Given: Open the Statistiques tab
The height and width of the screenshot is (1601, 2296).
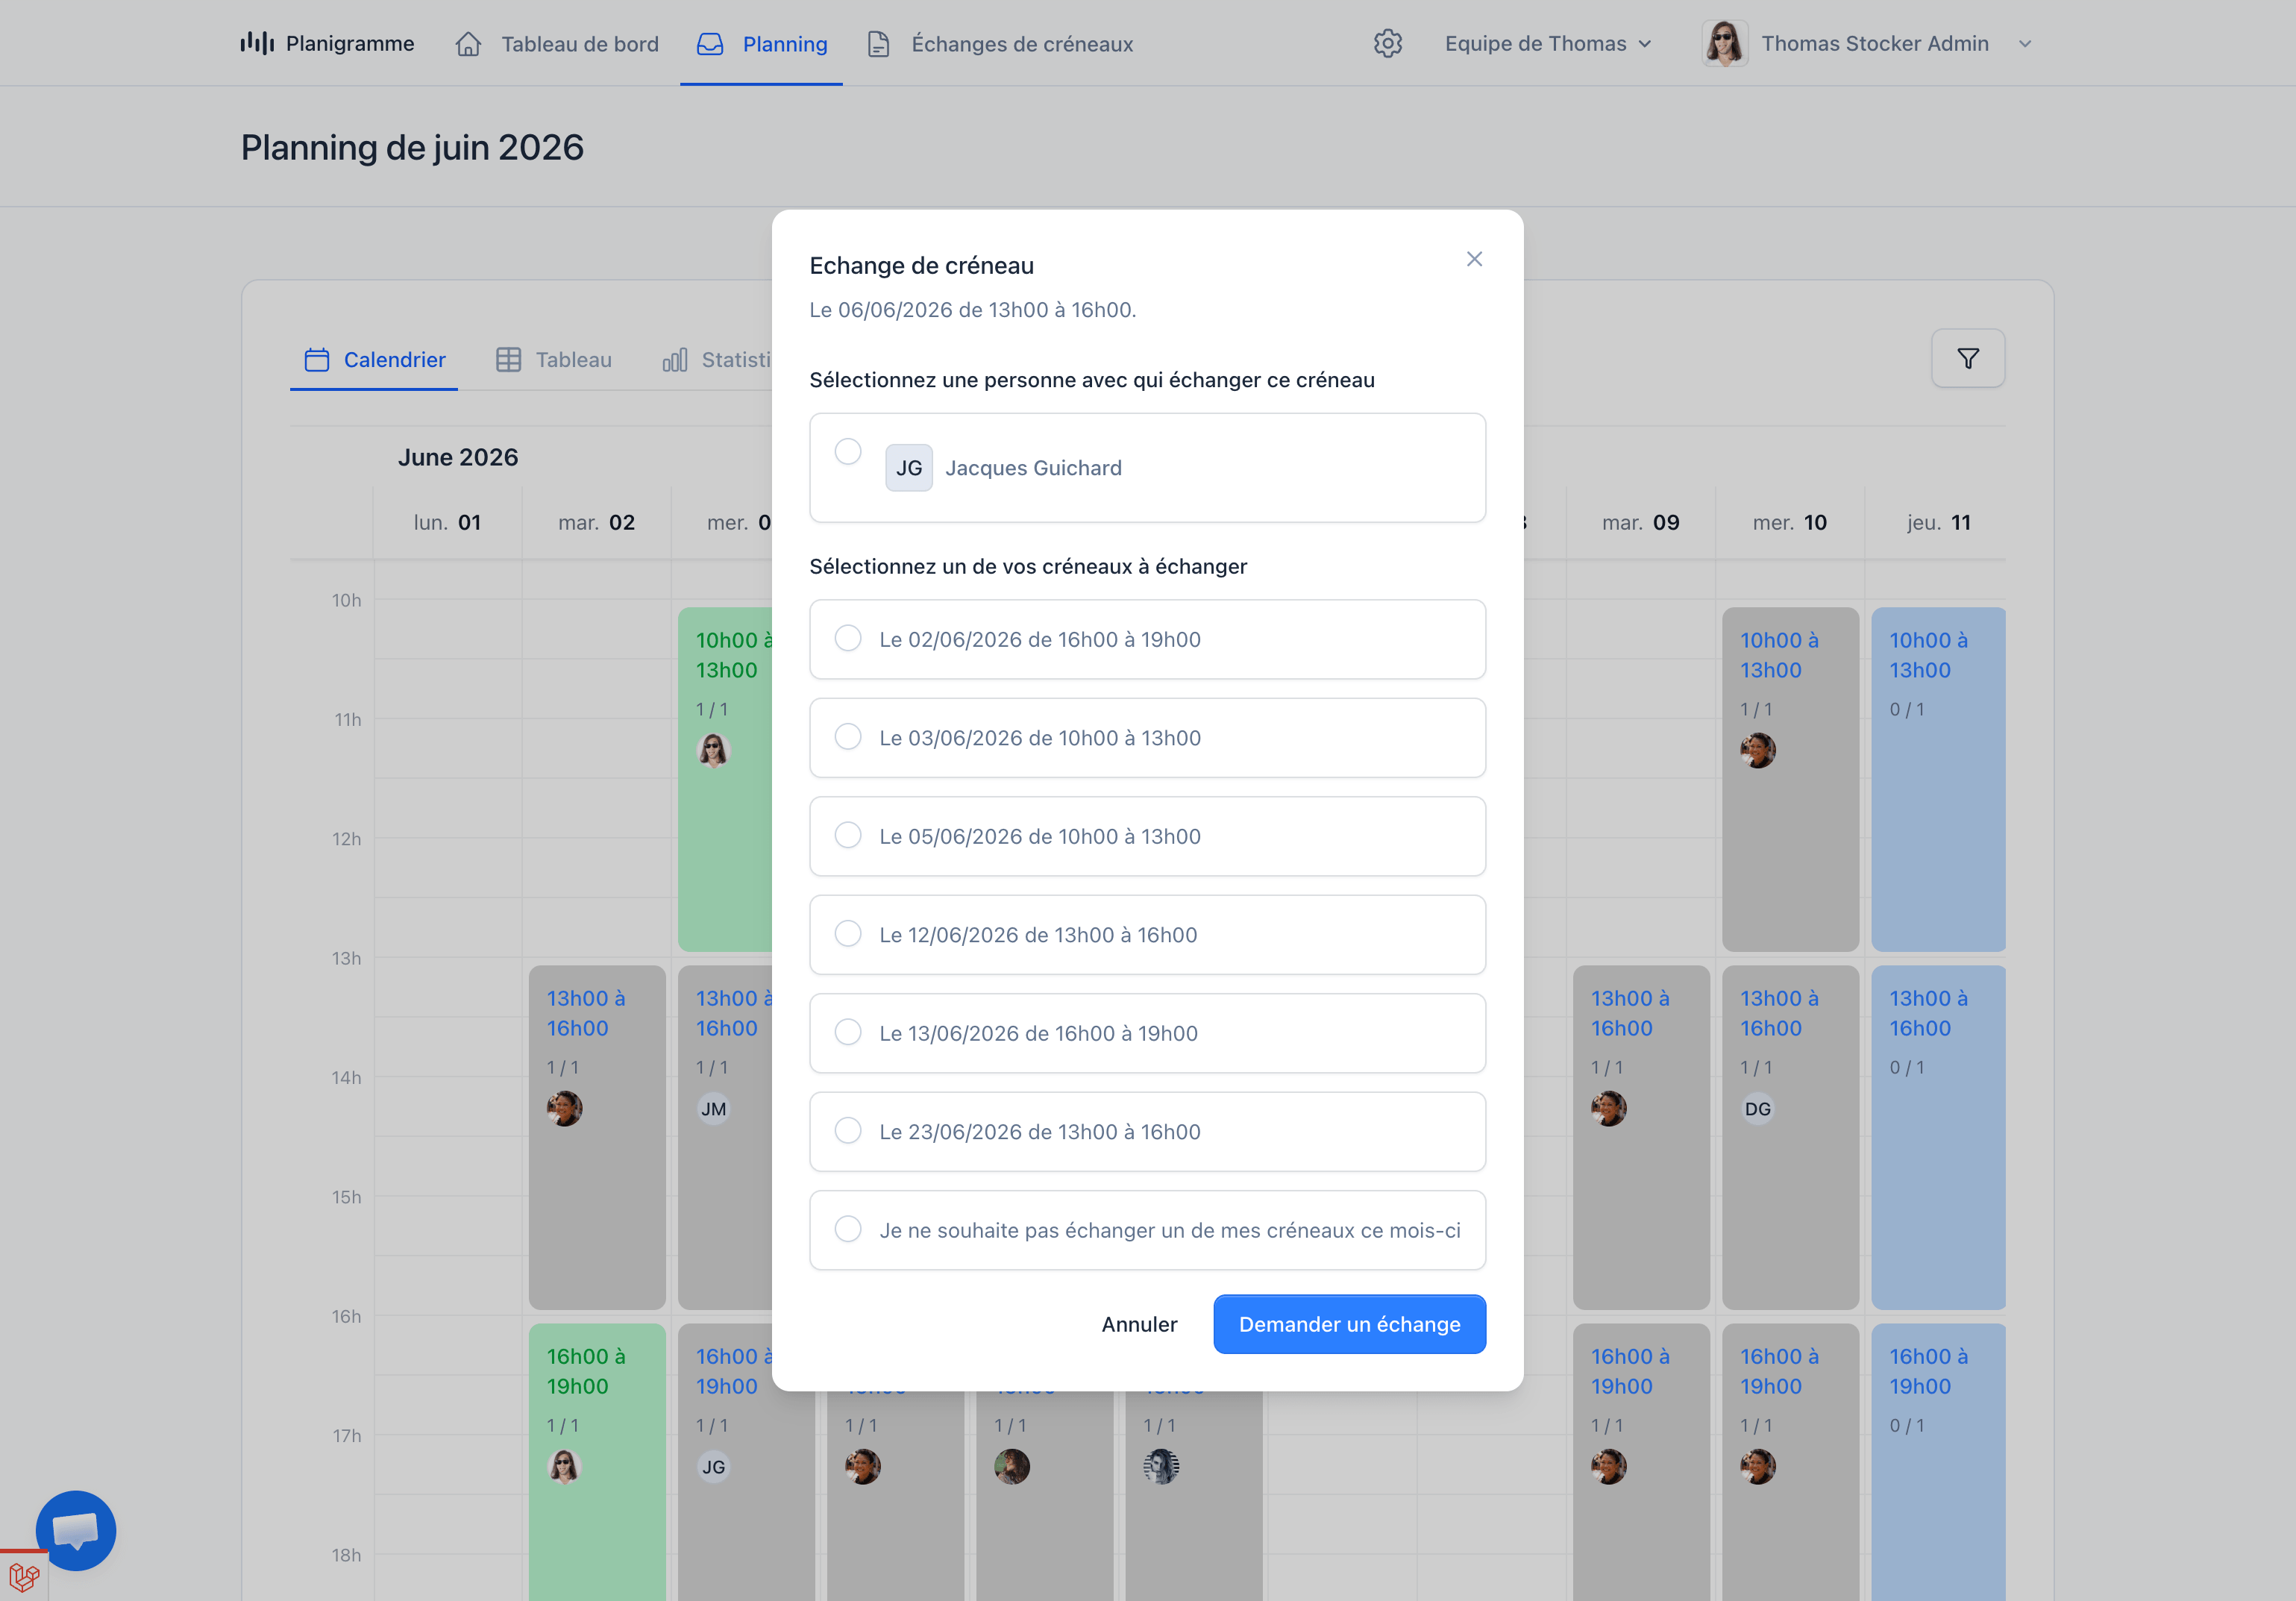Looking at the screenshot, I should 716,360.
